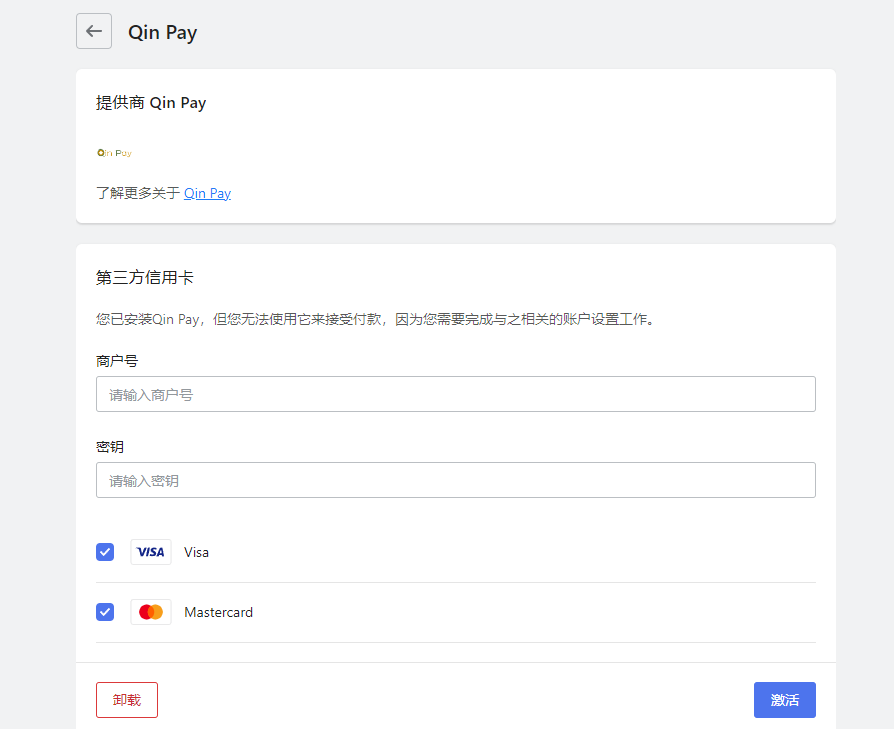Uncheck the Mastercard checkbox
The width and height of the screenshot is (894, 729).
105,612
